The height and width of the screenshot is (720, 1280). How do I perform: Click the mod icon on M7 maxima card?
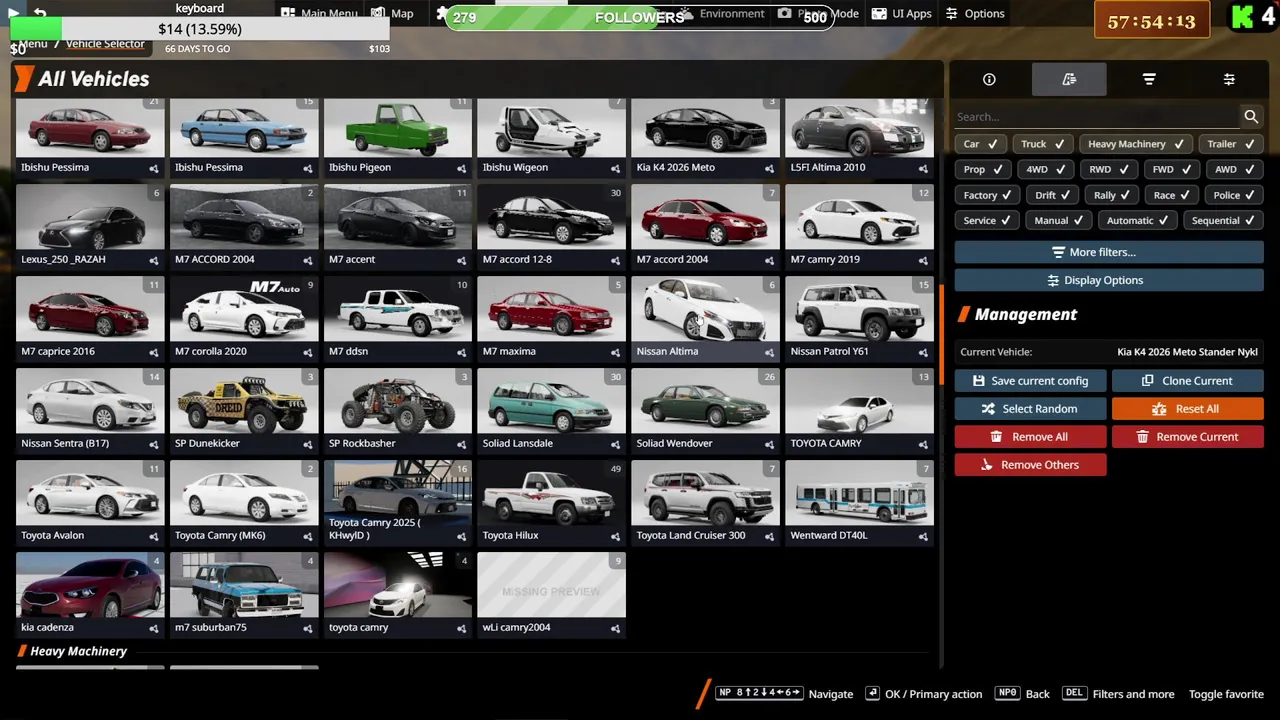(x=615, y=352)
